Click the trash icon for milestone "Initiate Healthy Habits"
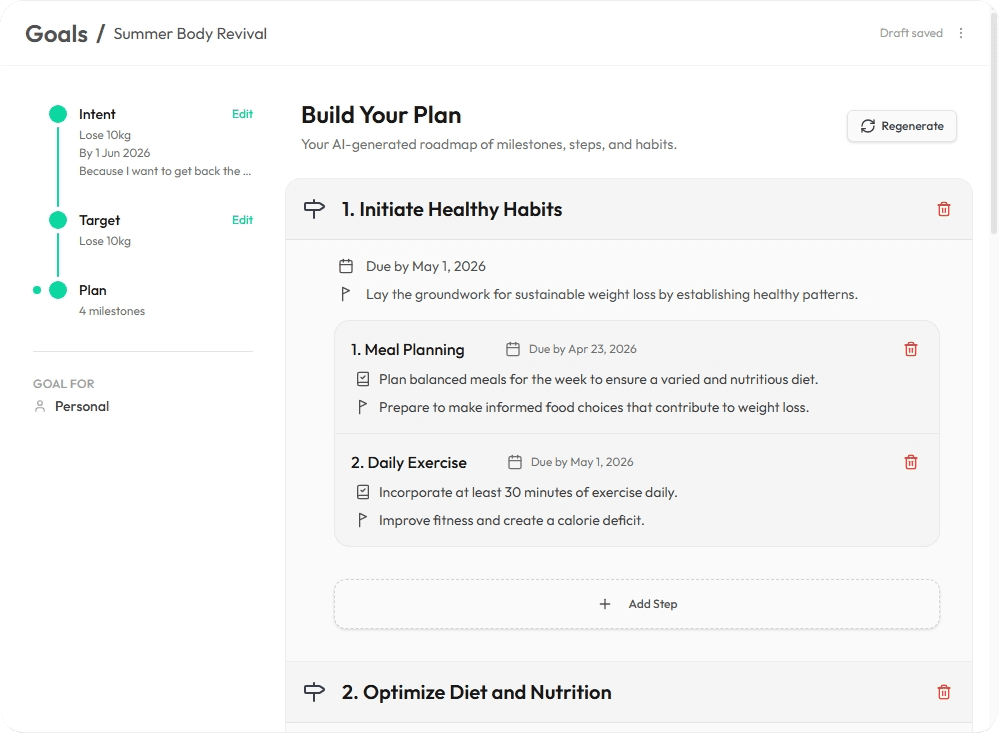 pos(942,208)
